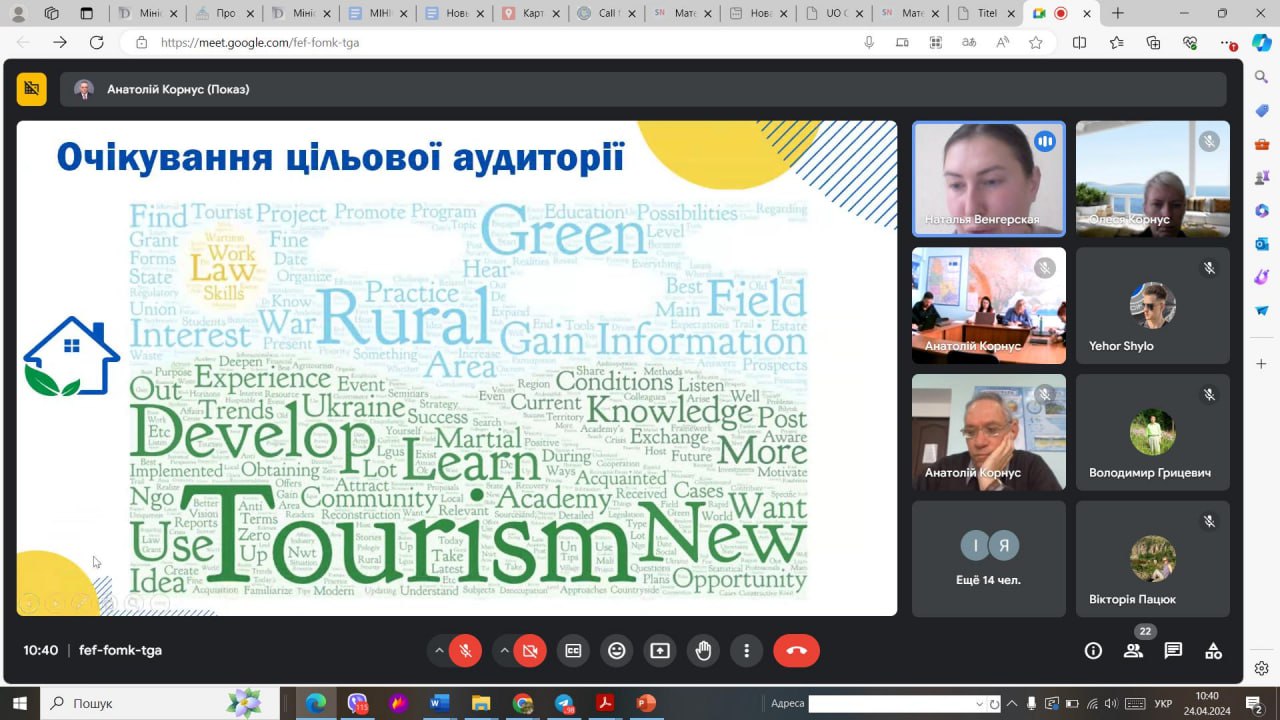This screenshot has width=1280, height=720.
Task: Switch to the 'UO C' browser tab
Action: pos(834,14)
